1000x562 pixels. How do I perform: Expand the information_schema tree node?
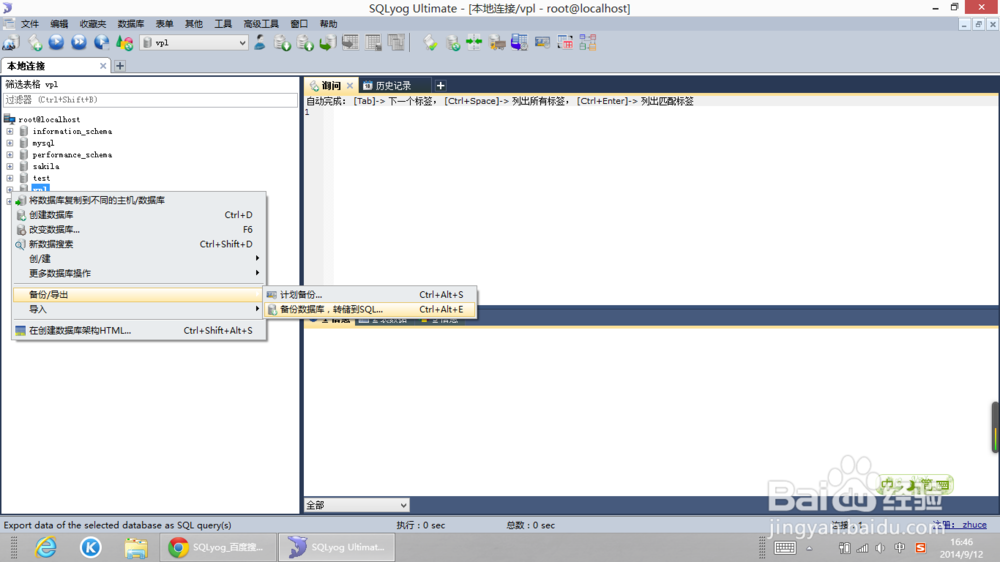[10, 131]
